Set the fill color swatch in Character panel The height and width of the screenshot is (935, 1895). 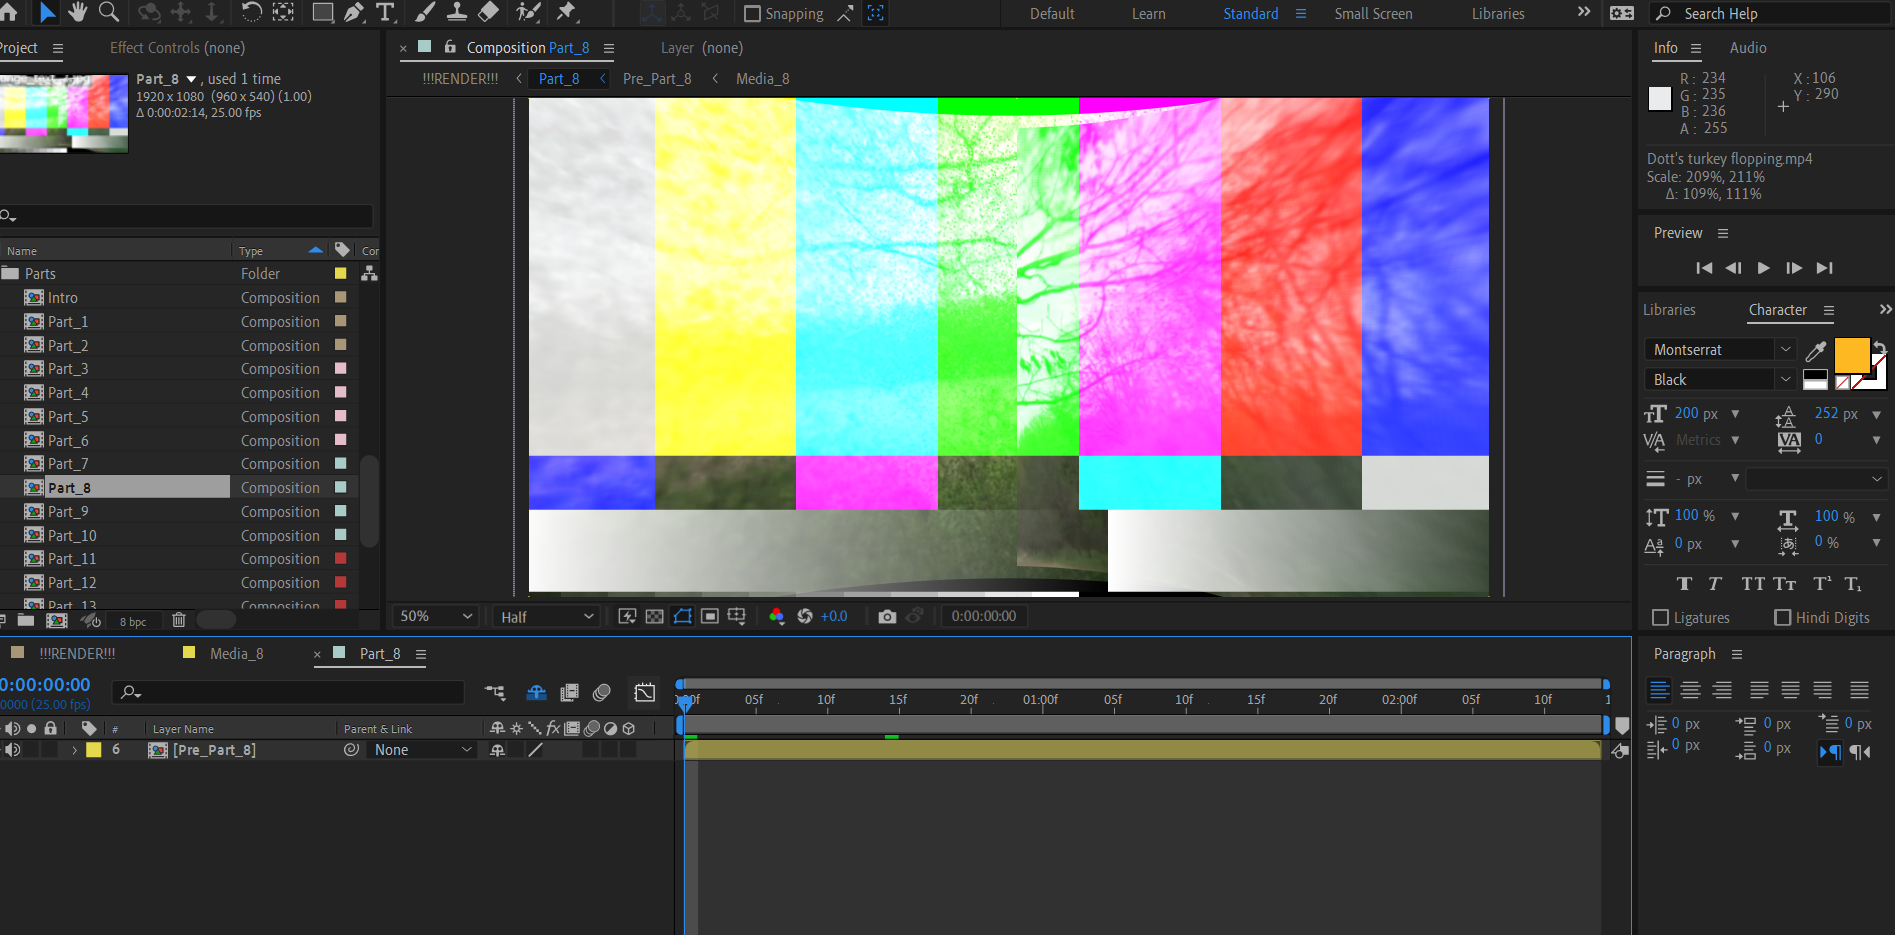click(x=1852, y=355)
